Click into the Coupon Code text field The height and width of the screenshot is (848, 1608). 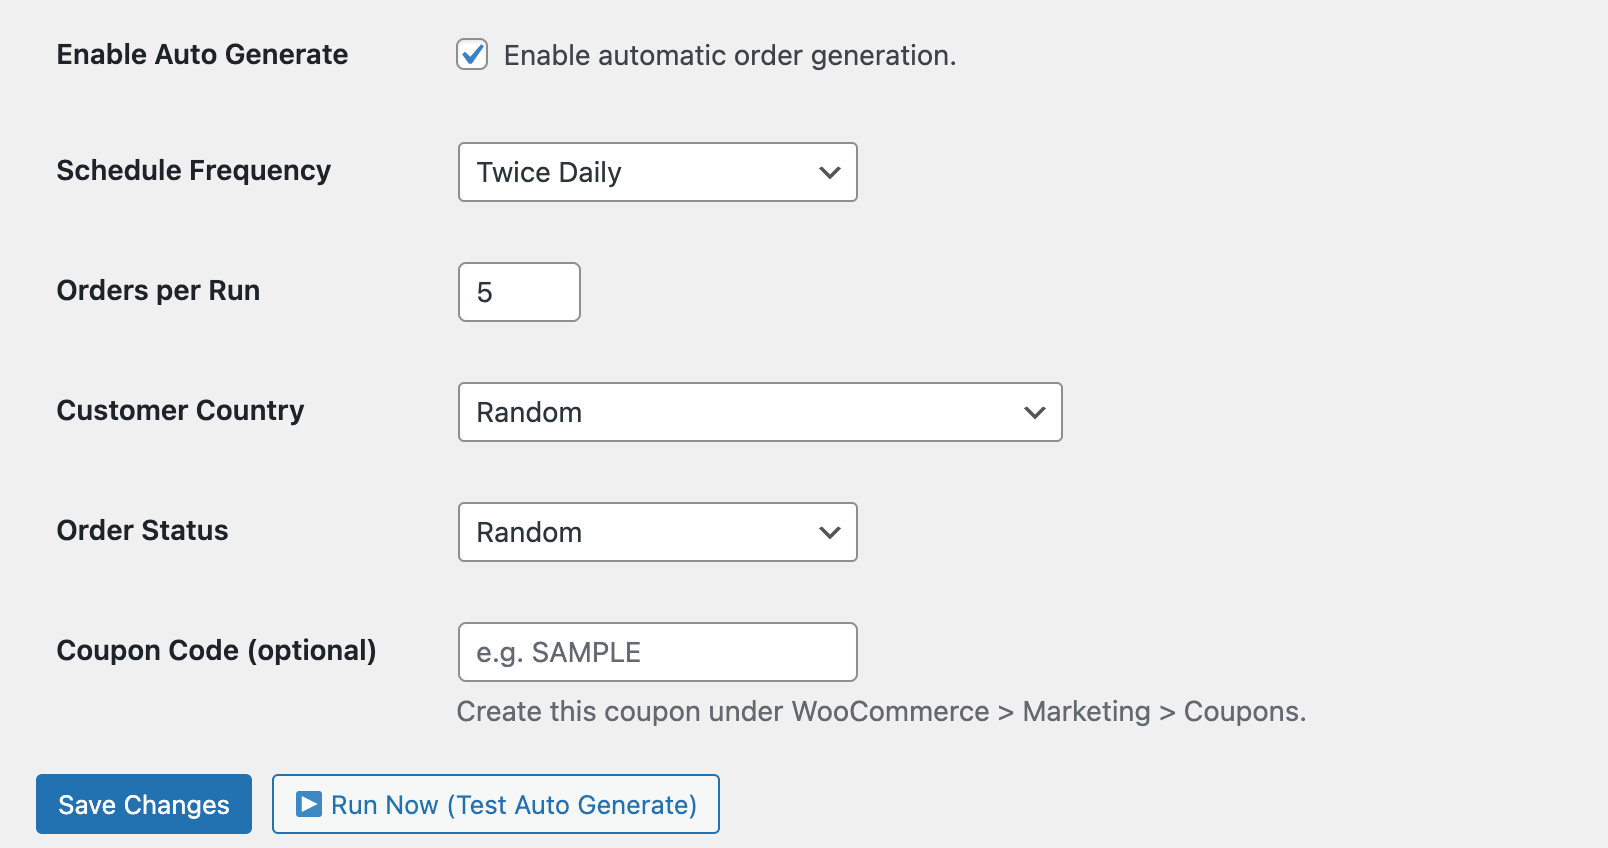657,652
